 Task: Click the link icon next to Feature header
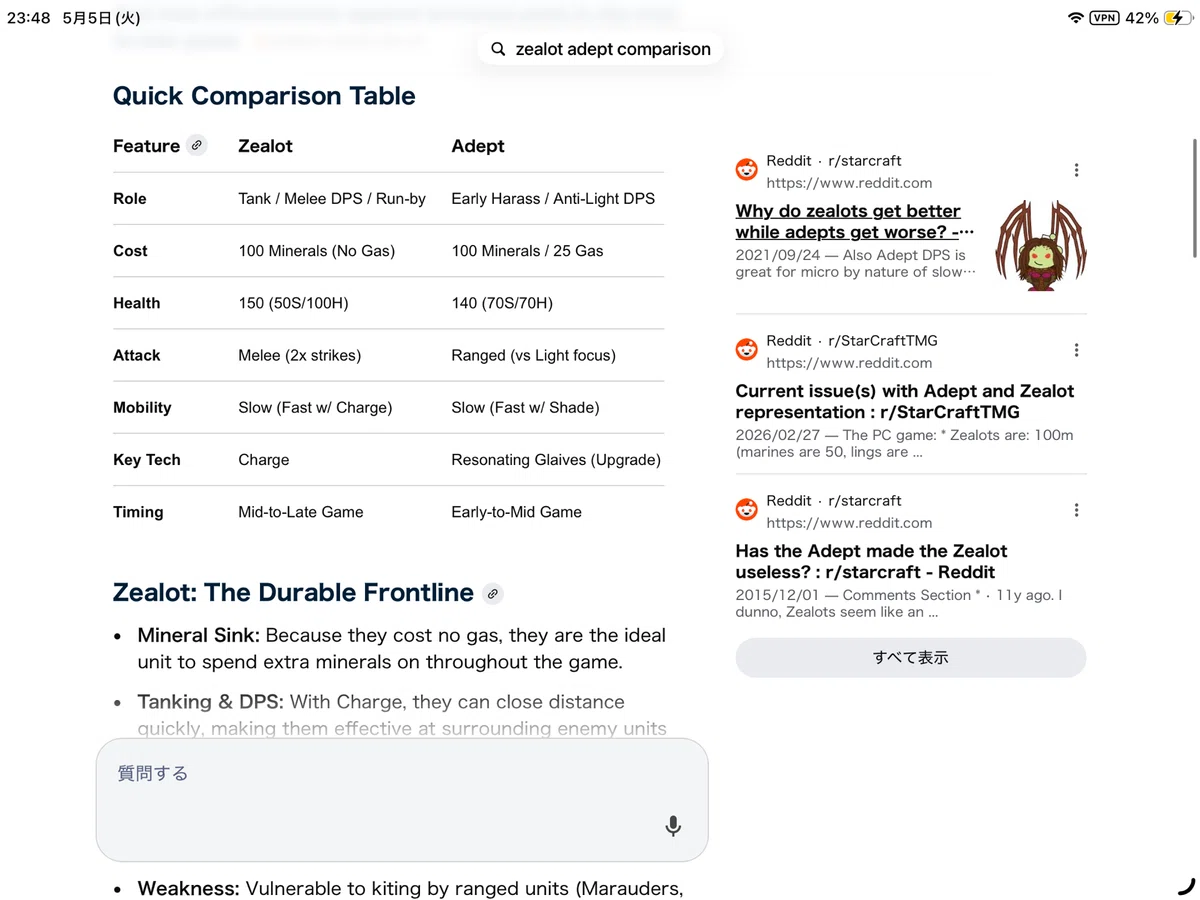[x=197, y=145]
